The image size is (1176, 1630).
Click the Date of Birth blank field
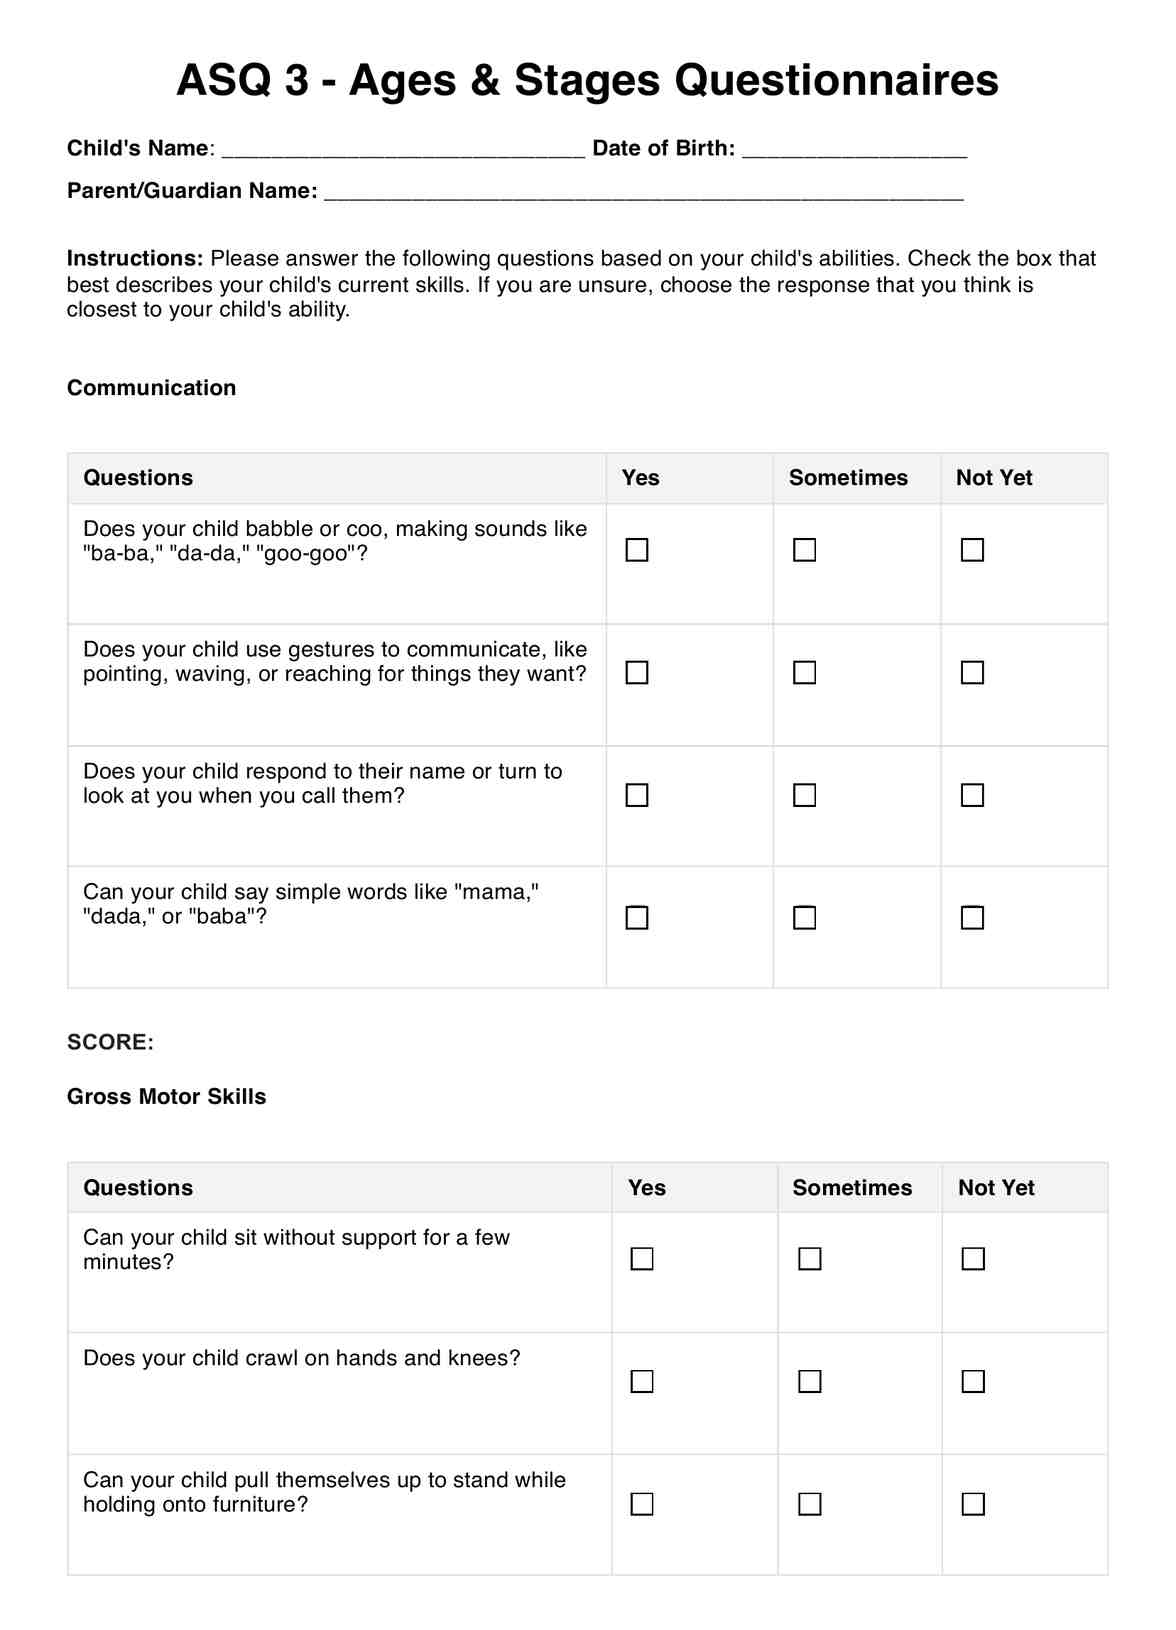click(854, 149)
